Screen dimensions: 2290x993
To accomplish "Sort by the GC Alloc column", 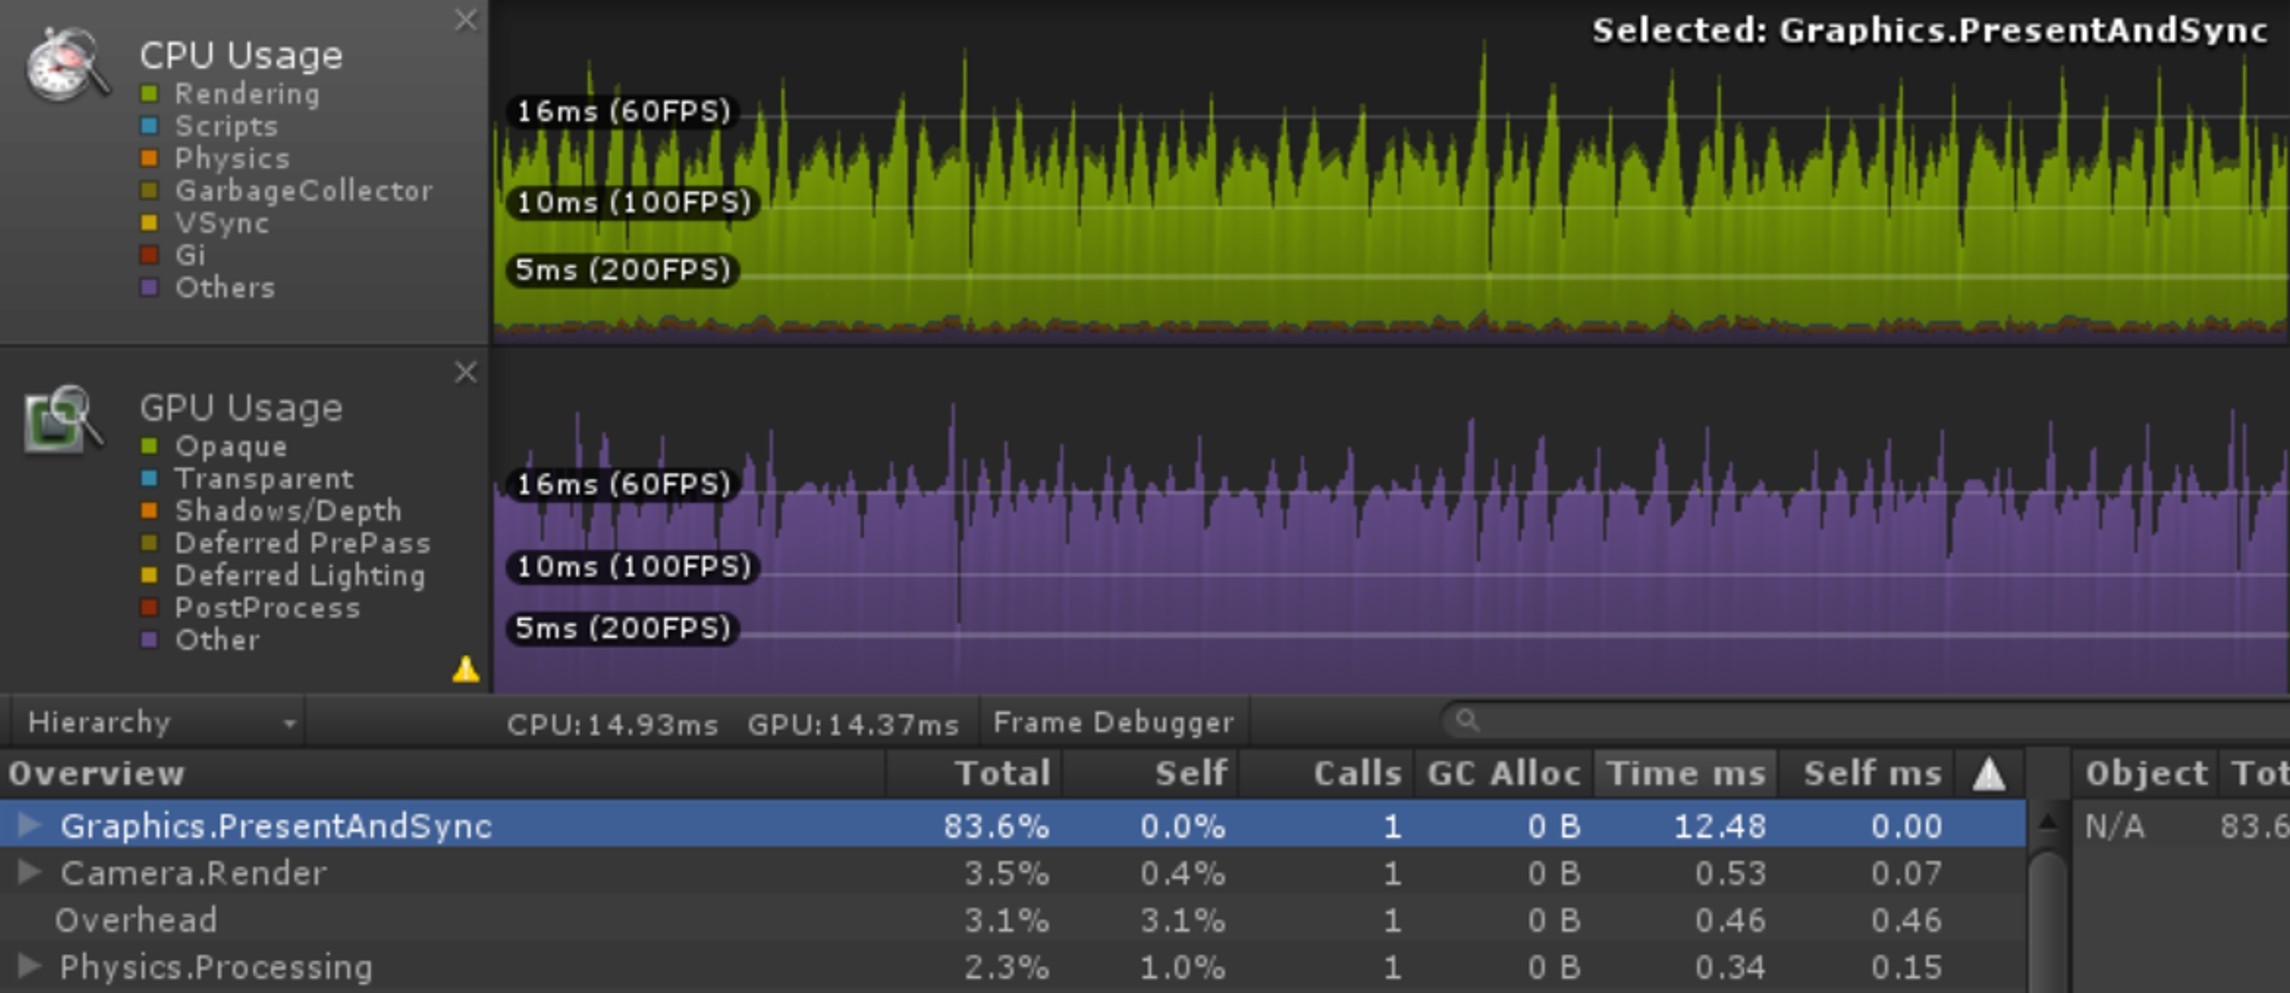I will pos(1503,774).
